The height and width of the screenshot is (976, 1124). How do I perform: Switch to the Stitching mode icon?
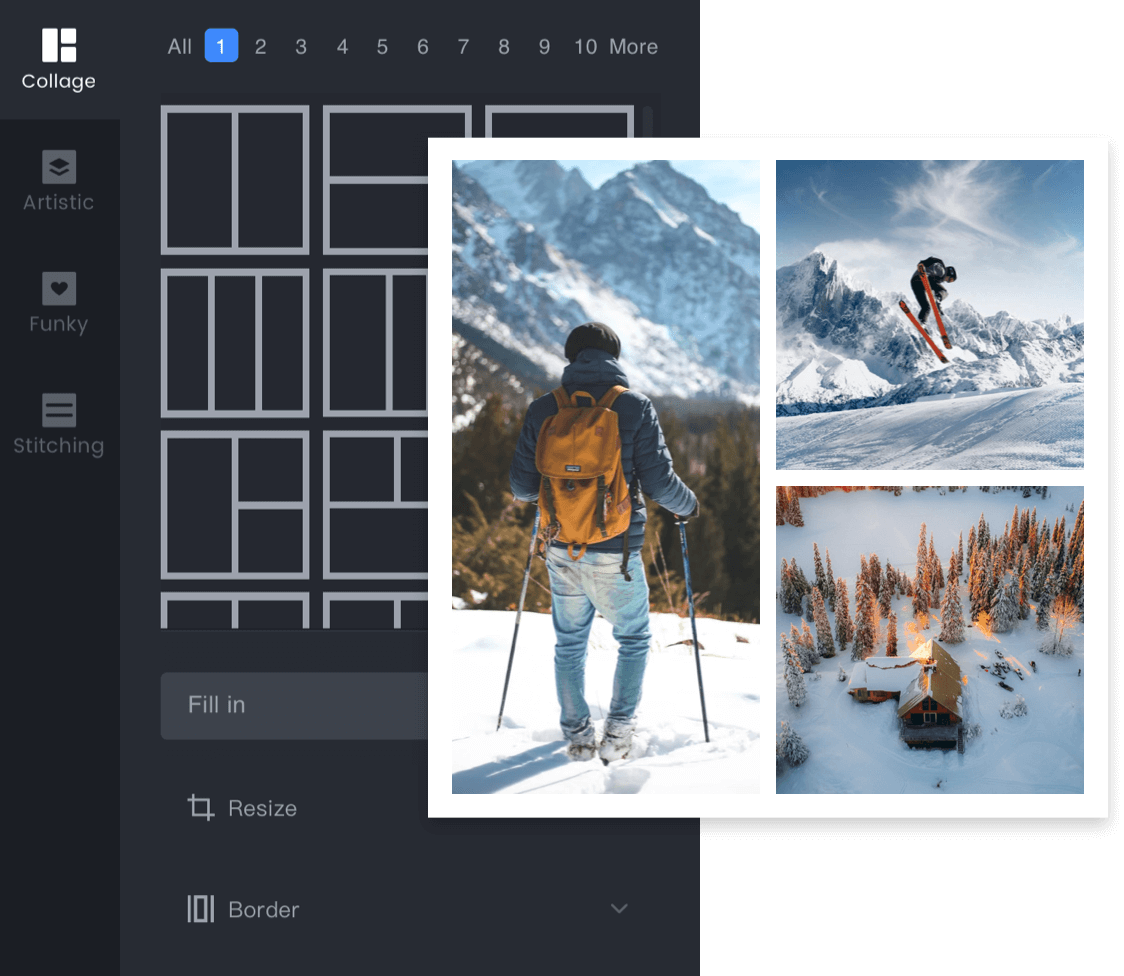click(x=59, y=411)
